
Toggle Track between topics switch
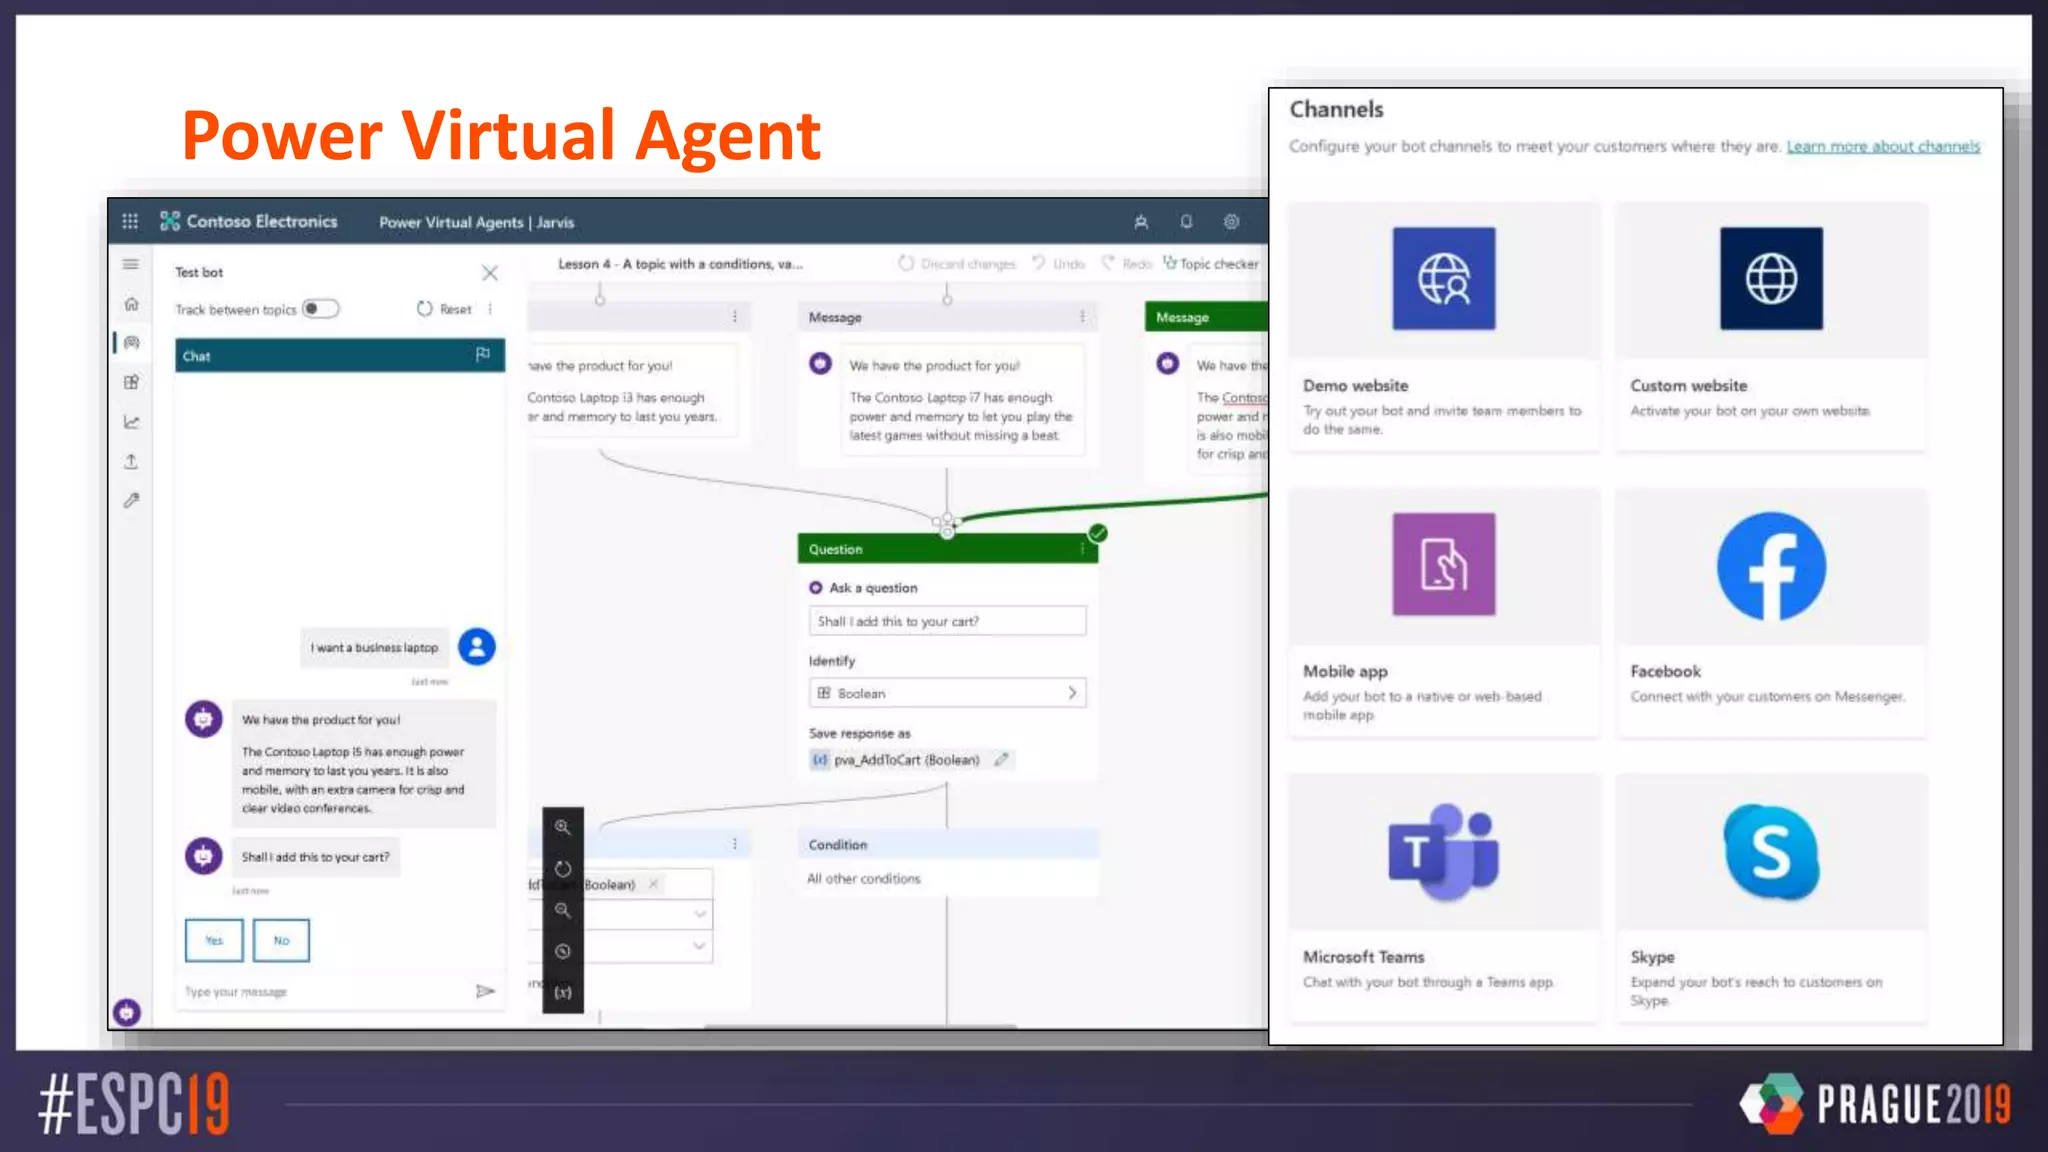(320, 309)
